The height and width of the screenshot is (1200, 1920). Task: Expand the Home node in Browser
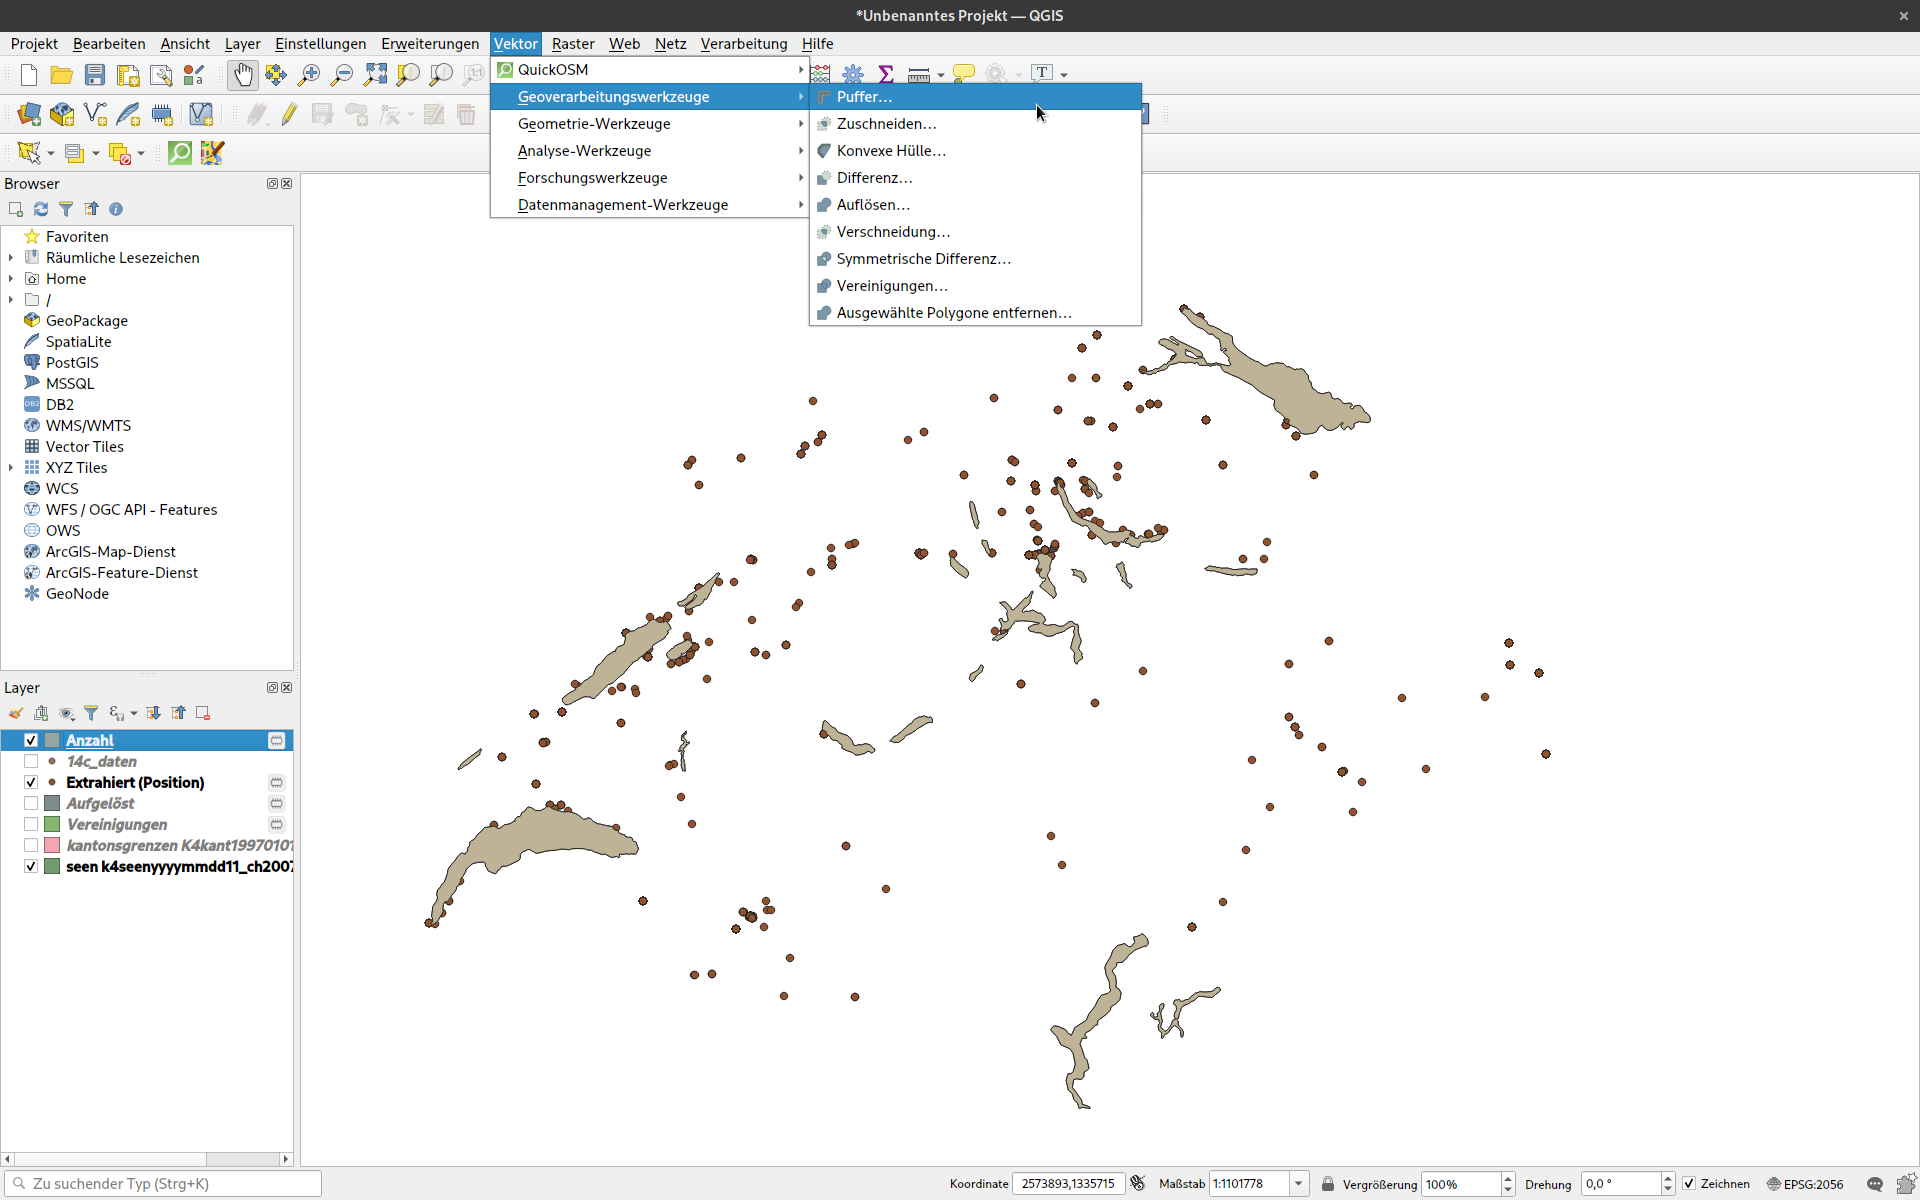point(11,279)
